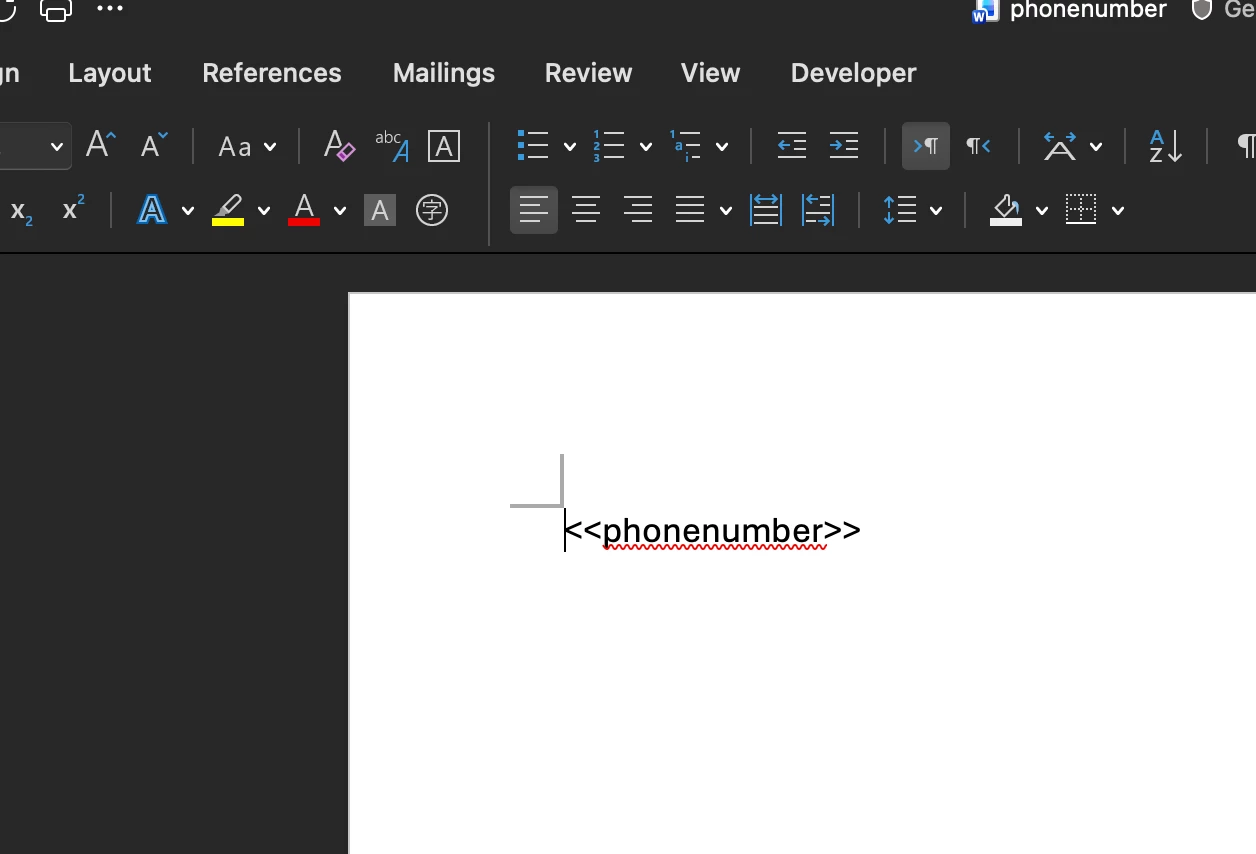Toggle right-to-left text direction

coord(978,146)
